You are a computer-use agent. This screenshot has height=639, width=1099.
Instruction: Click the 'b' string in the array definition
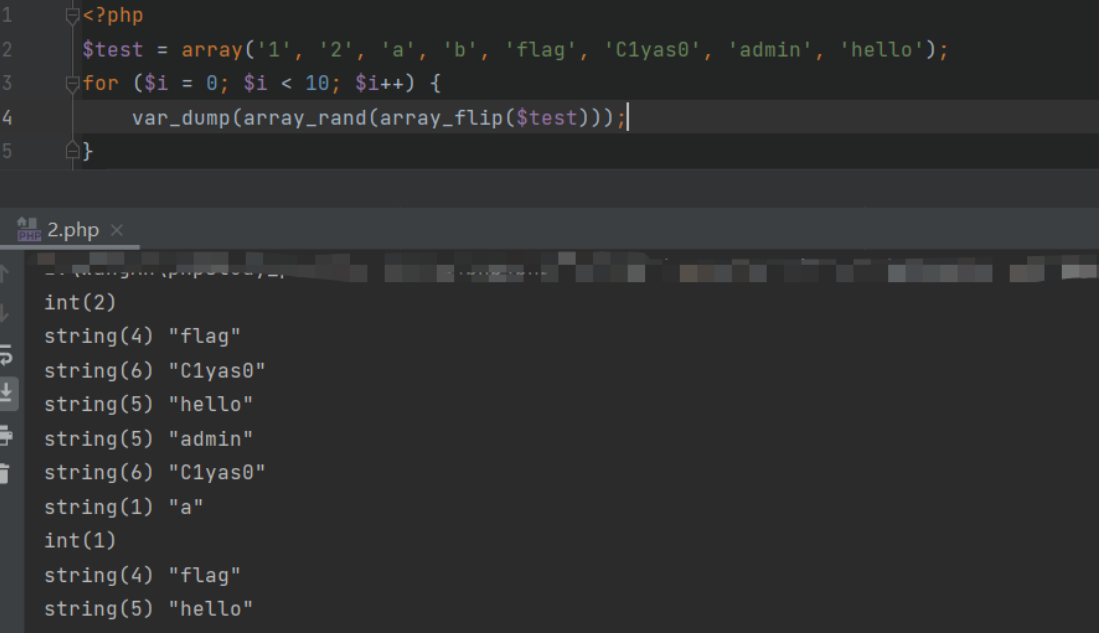460,50
